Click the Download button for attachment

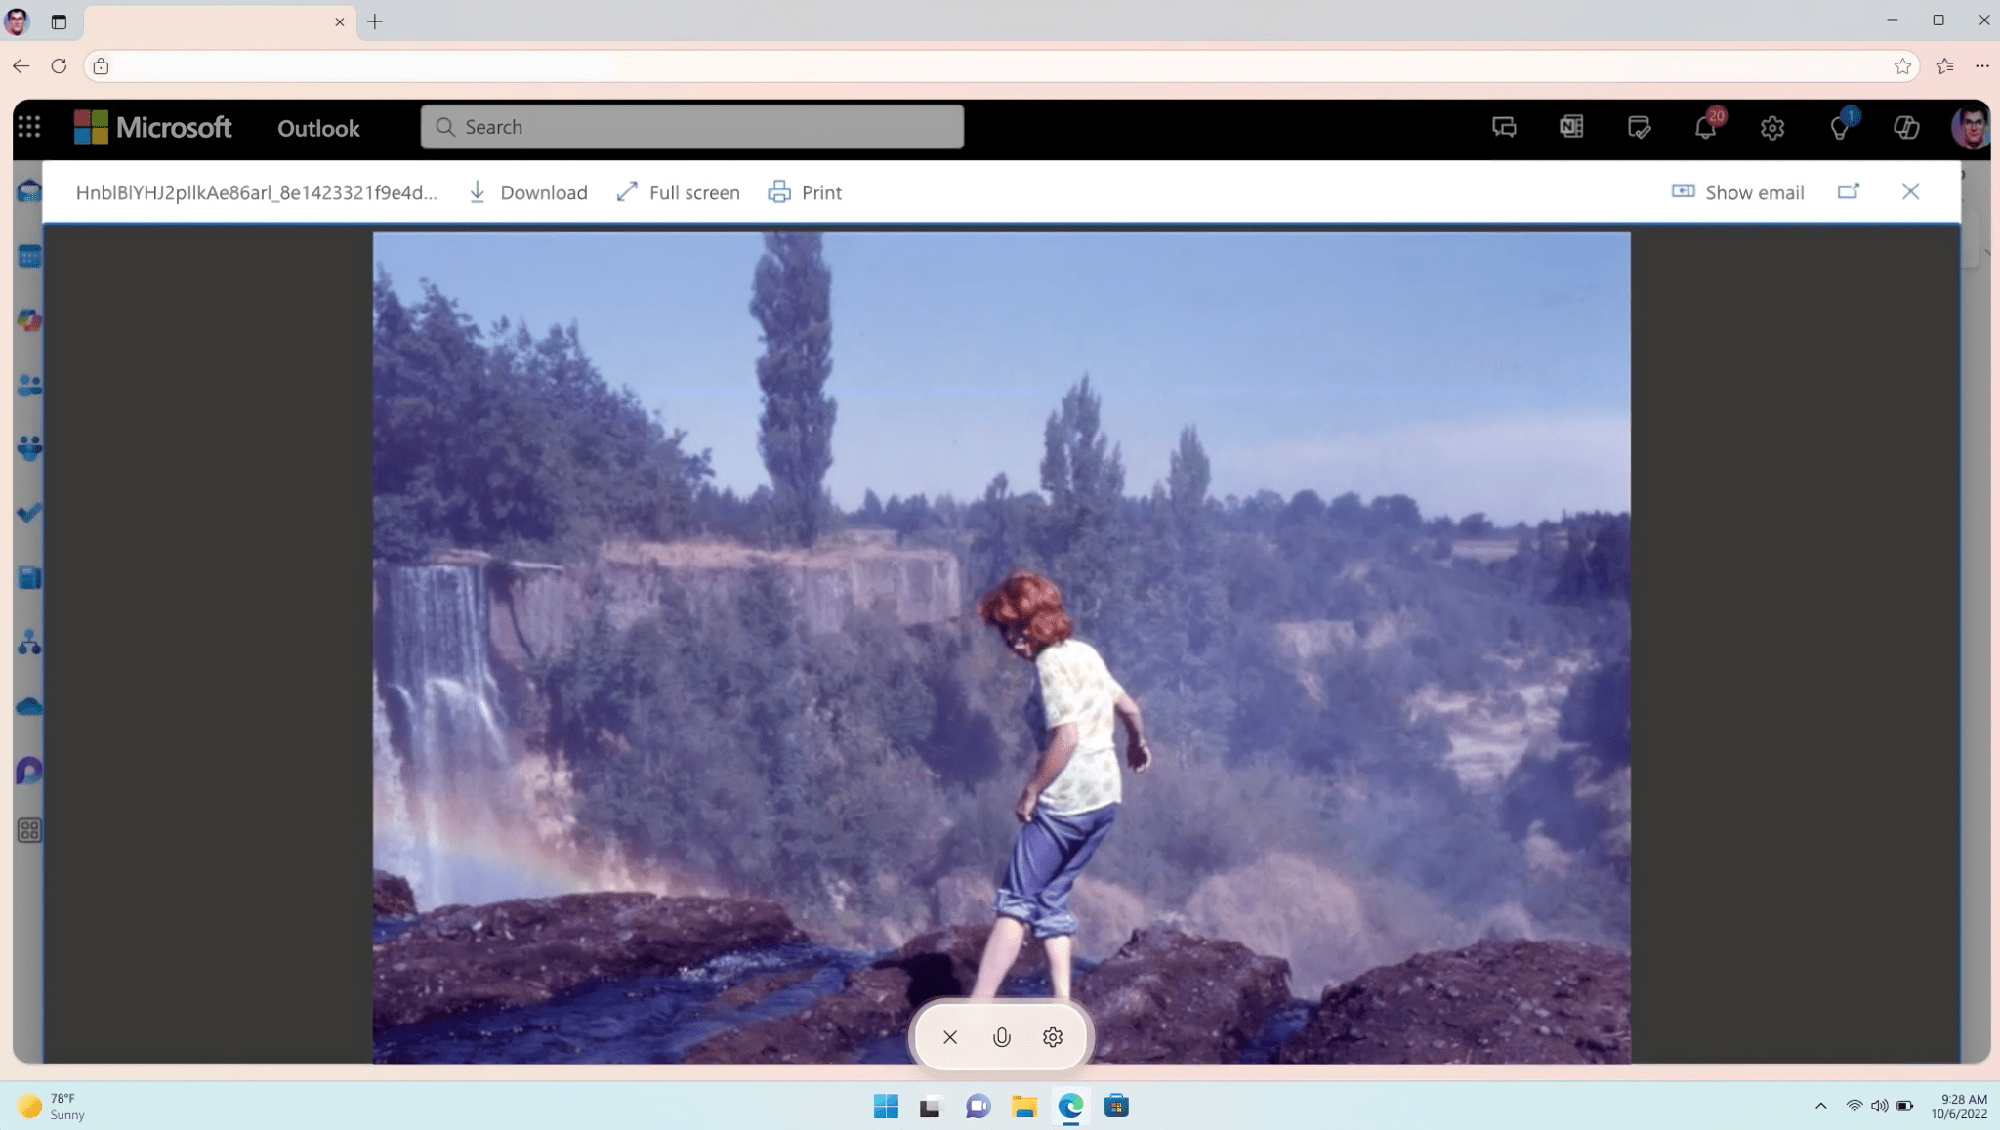pos(527,192)
